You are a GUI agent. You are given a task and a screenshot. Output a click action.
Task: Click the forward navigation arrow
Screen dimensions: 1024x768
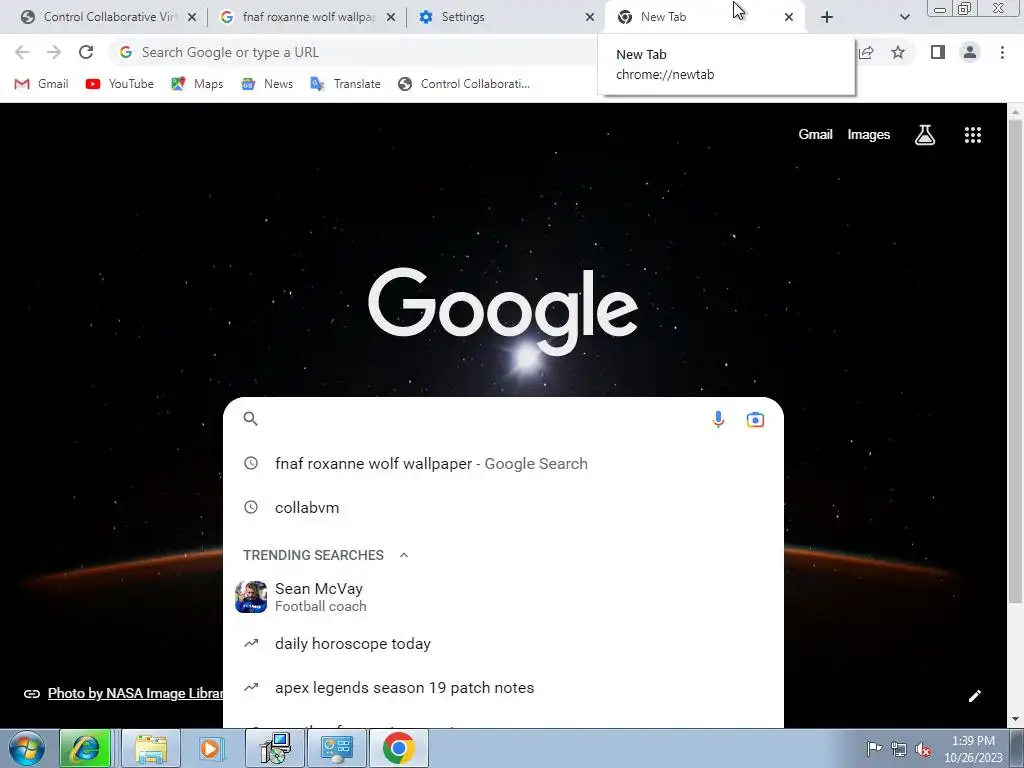pyautogui.click(x=54, y=52)
